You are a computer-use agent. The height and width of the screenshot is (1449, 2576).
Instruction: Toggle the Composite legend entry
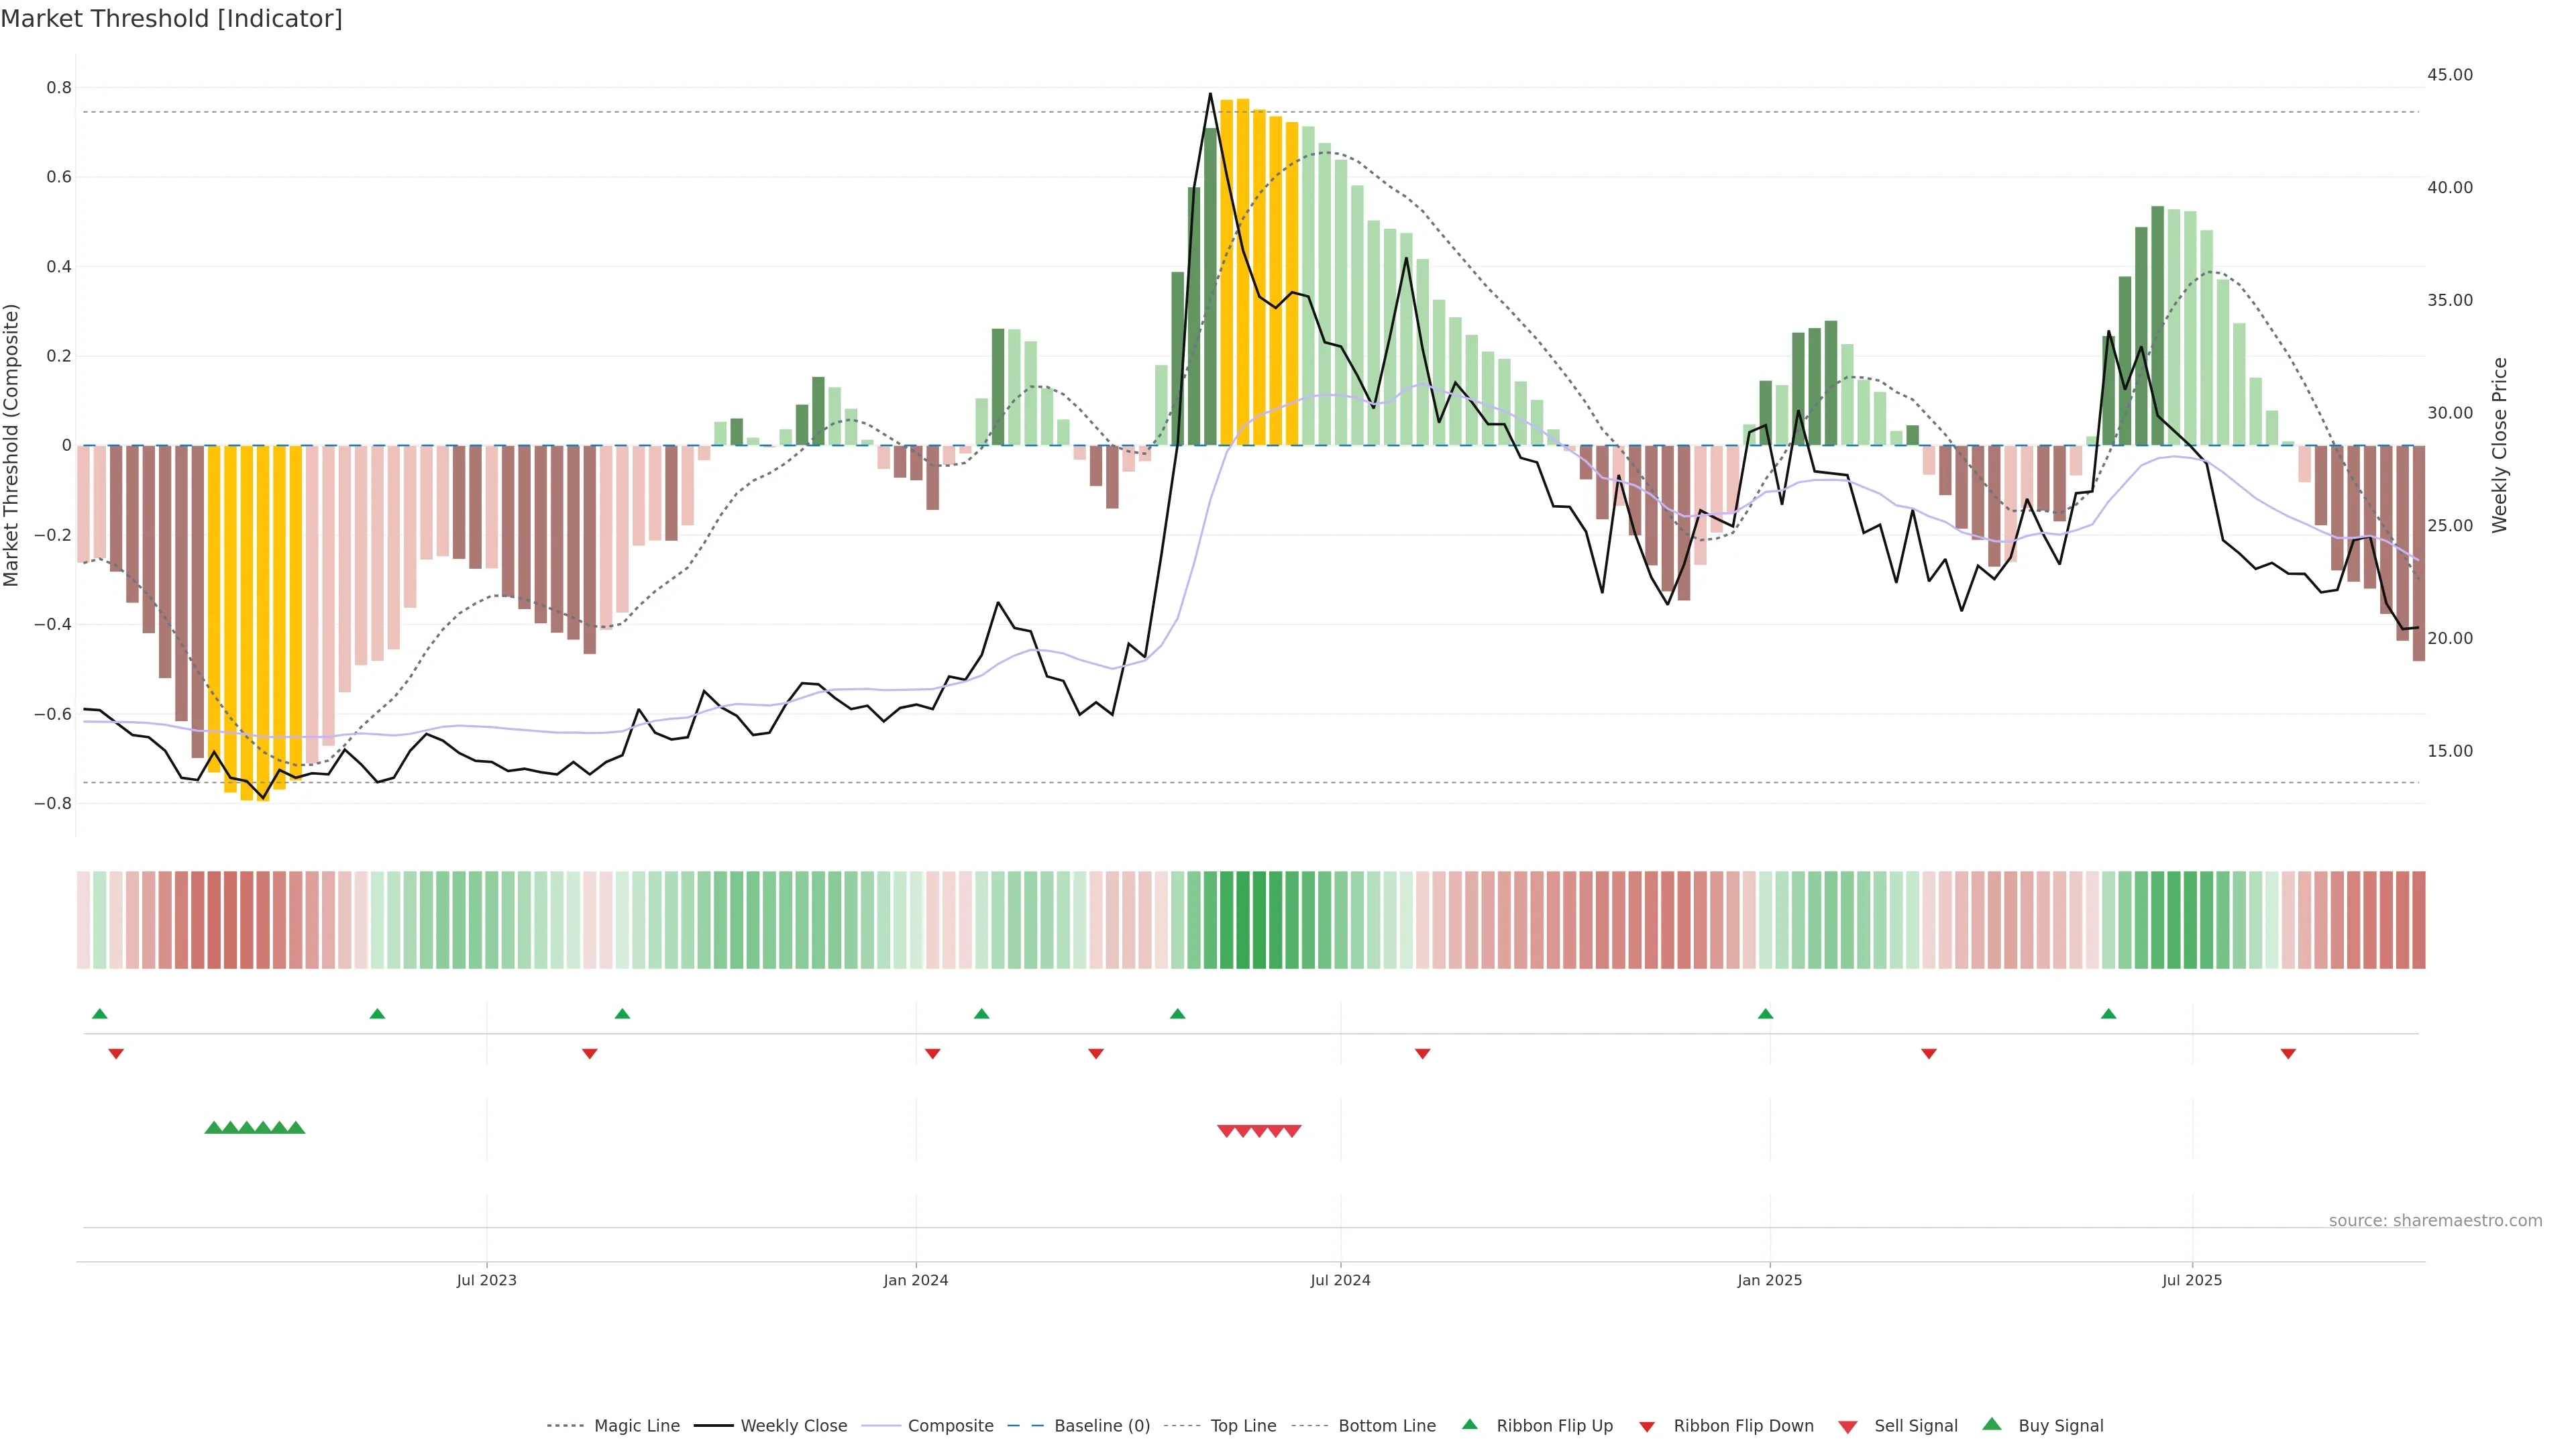tap(950, 1426)
